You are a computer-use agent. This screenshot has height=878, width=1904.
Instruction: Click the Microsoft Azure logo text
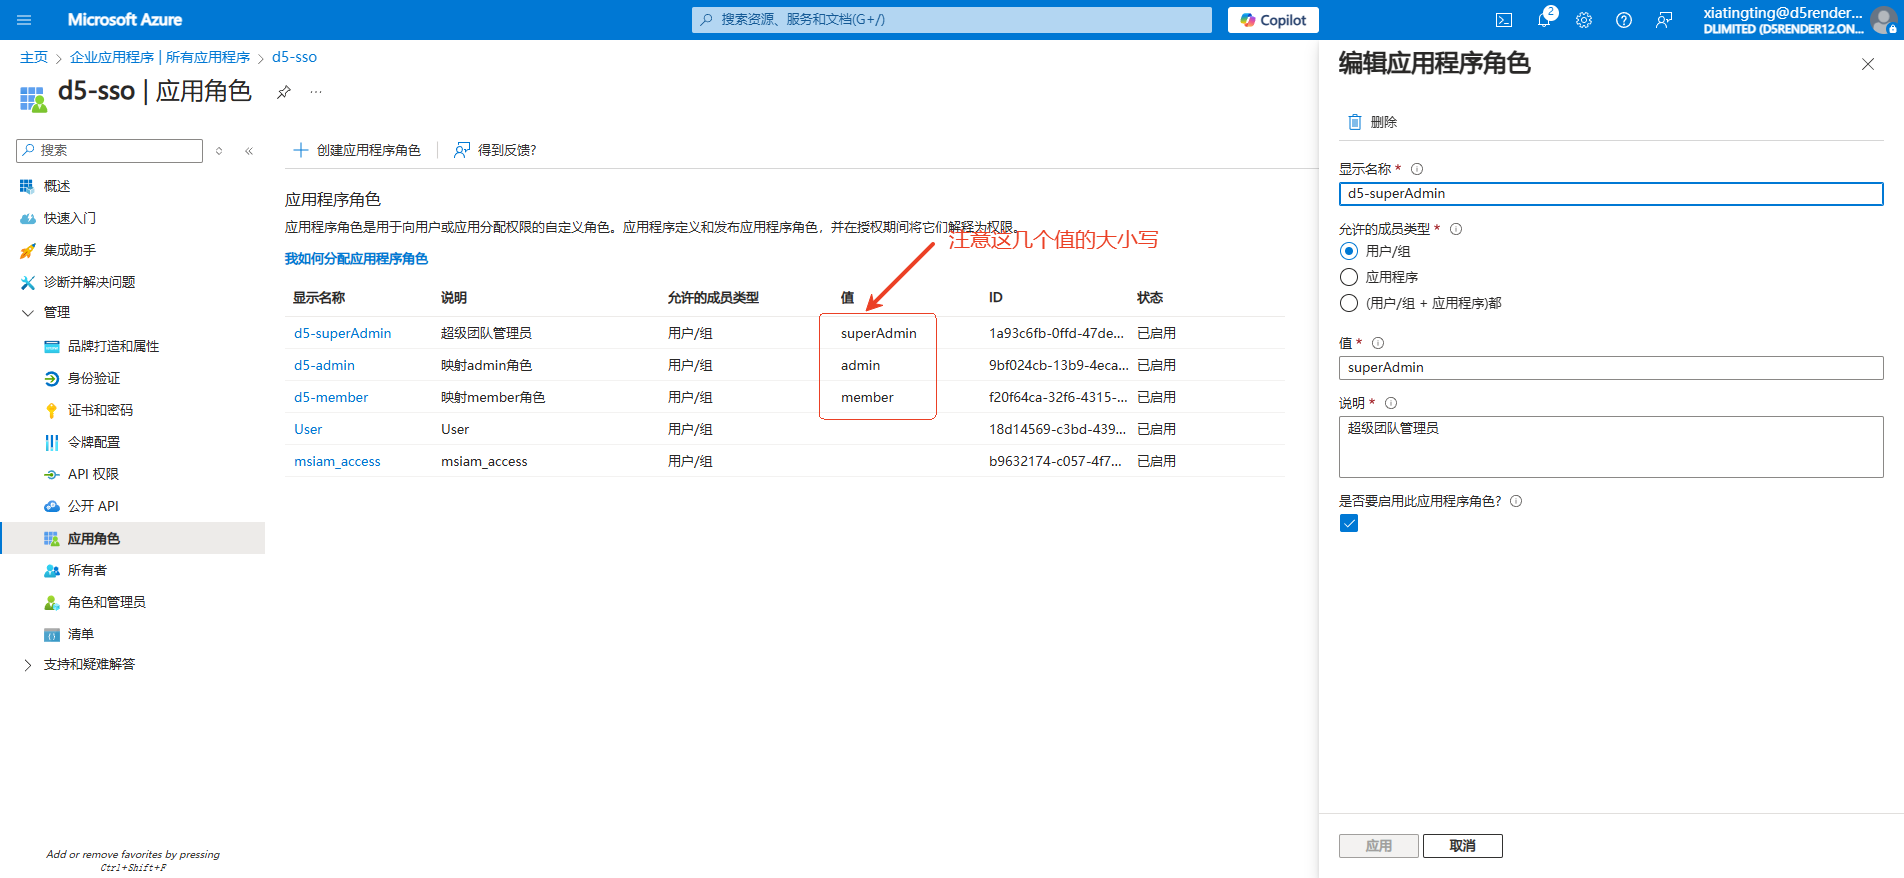[125, 20]
